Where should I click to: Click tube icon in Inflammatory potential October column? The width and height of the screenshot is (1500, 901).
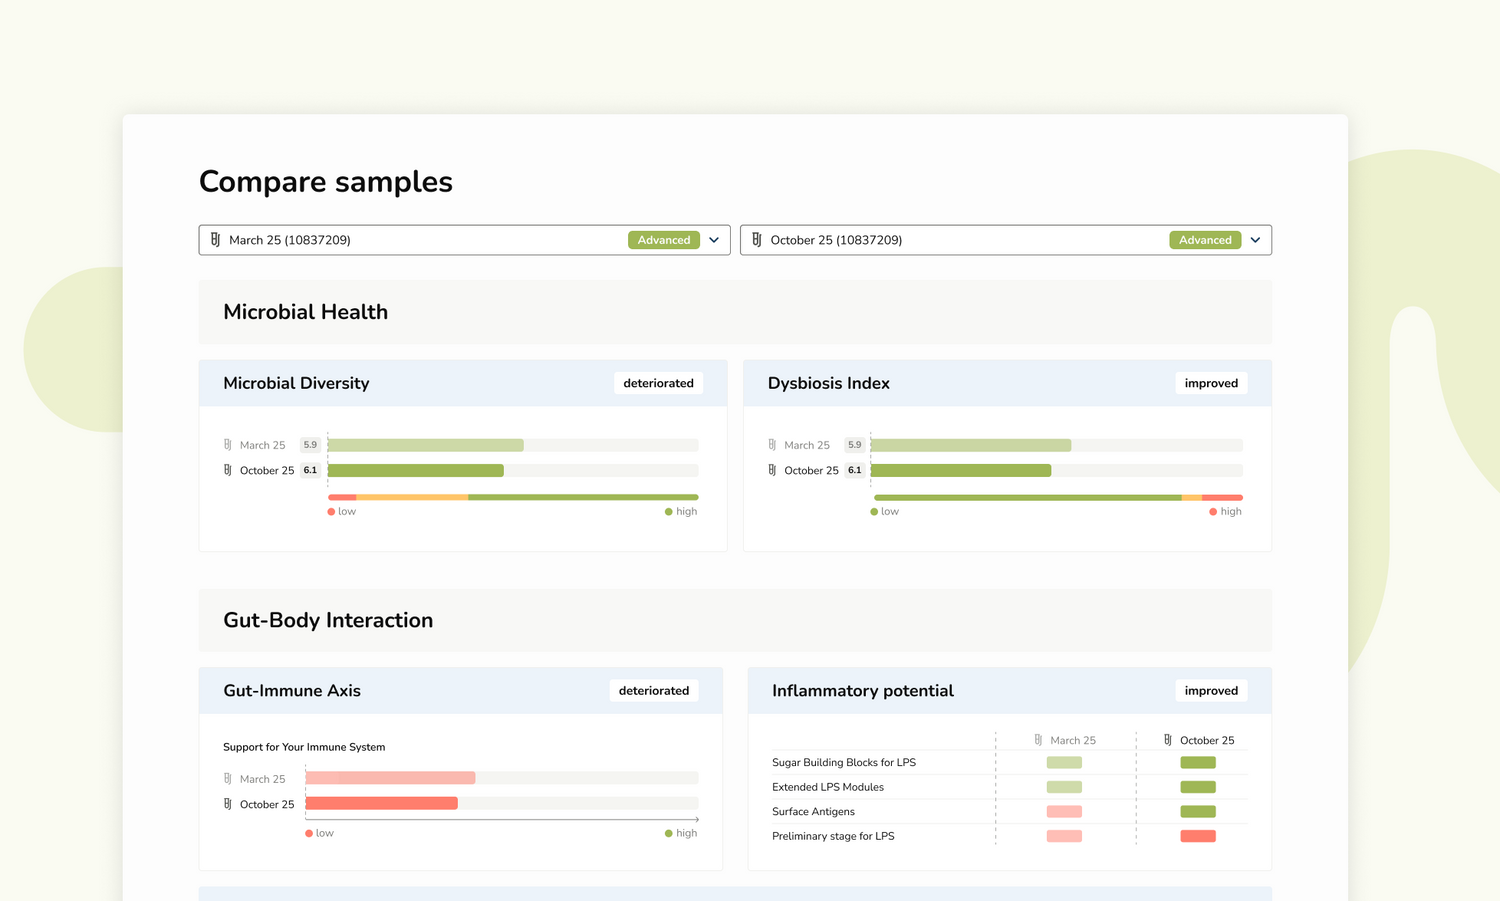coord(1167,740)
